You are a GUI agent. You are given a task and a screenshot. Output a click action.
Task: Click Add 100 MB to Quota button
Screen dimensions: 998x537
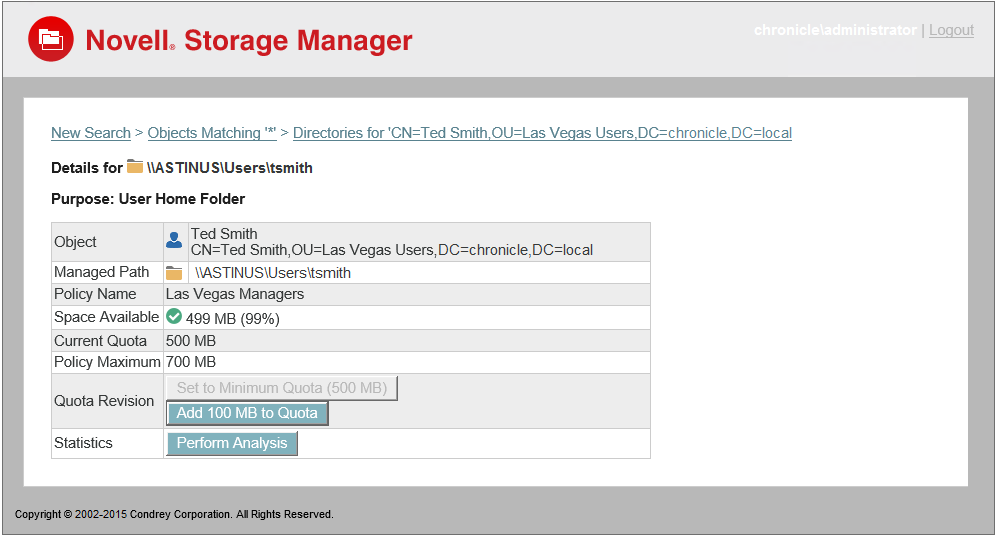click(247, 413)
